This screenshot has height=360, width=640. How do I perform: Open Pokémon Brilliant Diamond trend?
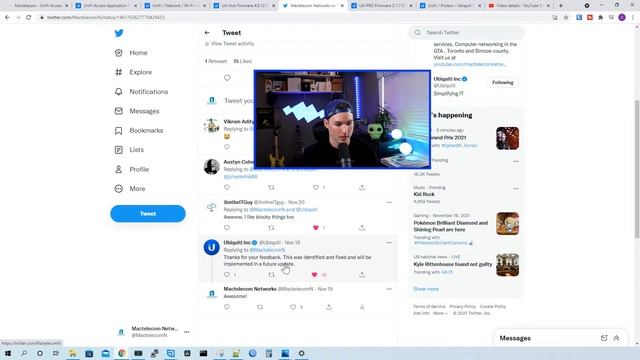tap(451, 226)
